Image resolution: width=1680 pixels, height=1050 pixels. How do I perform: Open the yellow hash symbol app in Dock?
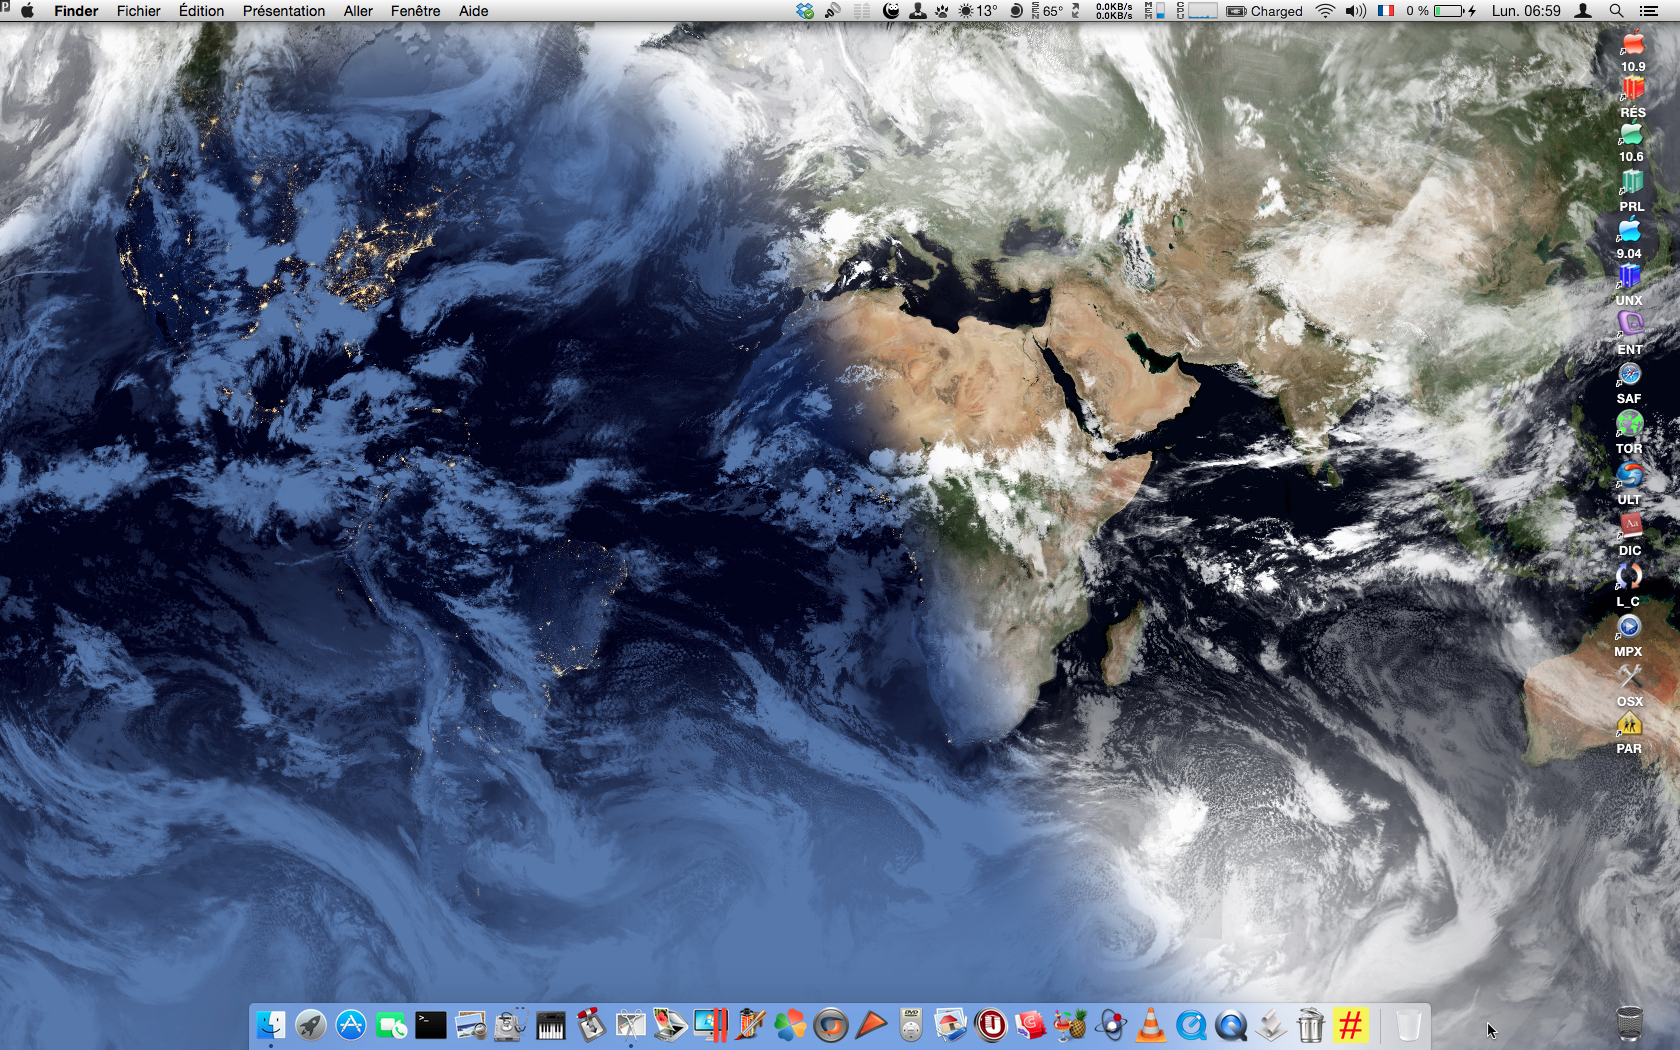point(1350,1025)
